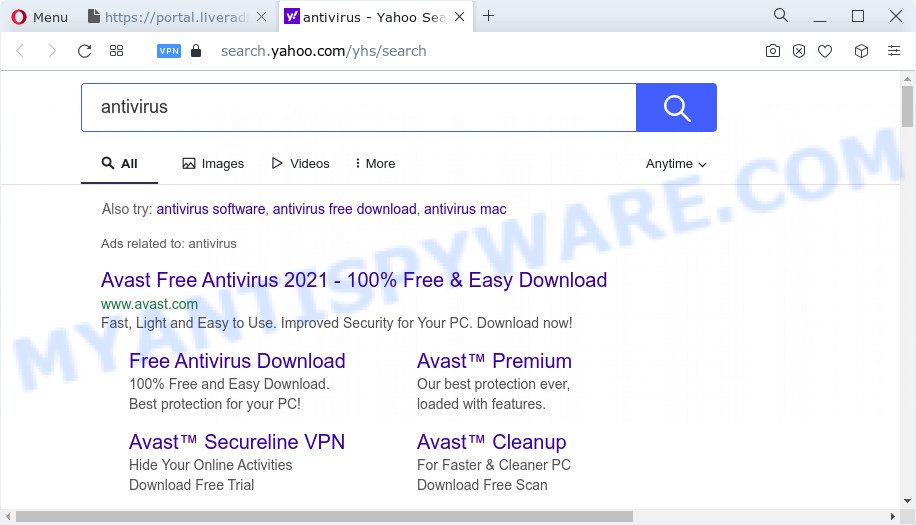The width and height of the screenshot is (916, 525).
Task: Close the Yahoo Search tab
Action: click(x=460, y=17)
